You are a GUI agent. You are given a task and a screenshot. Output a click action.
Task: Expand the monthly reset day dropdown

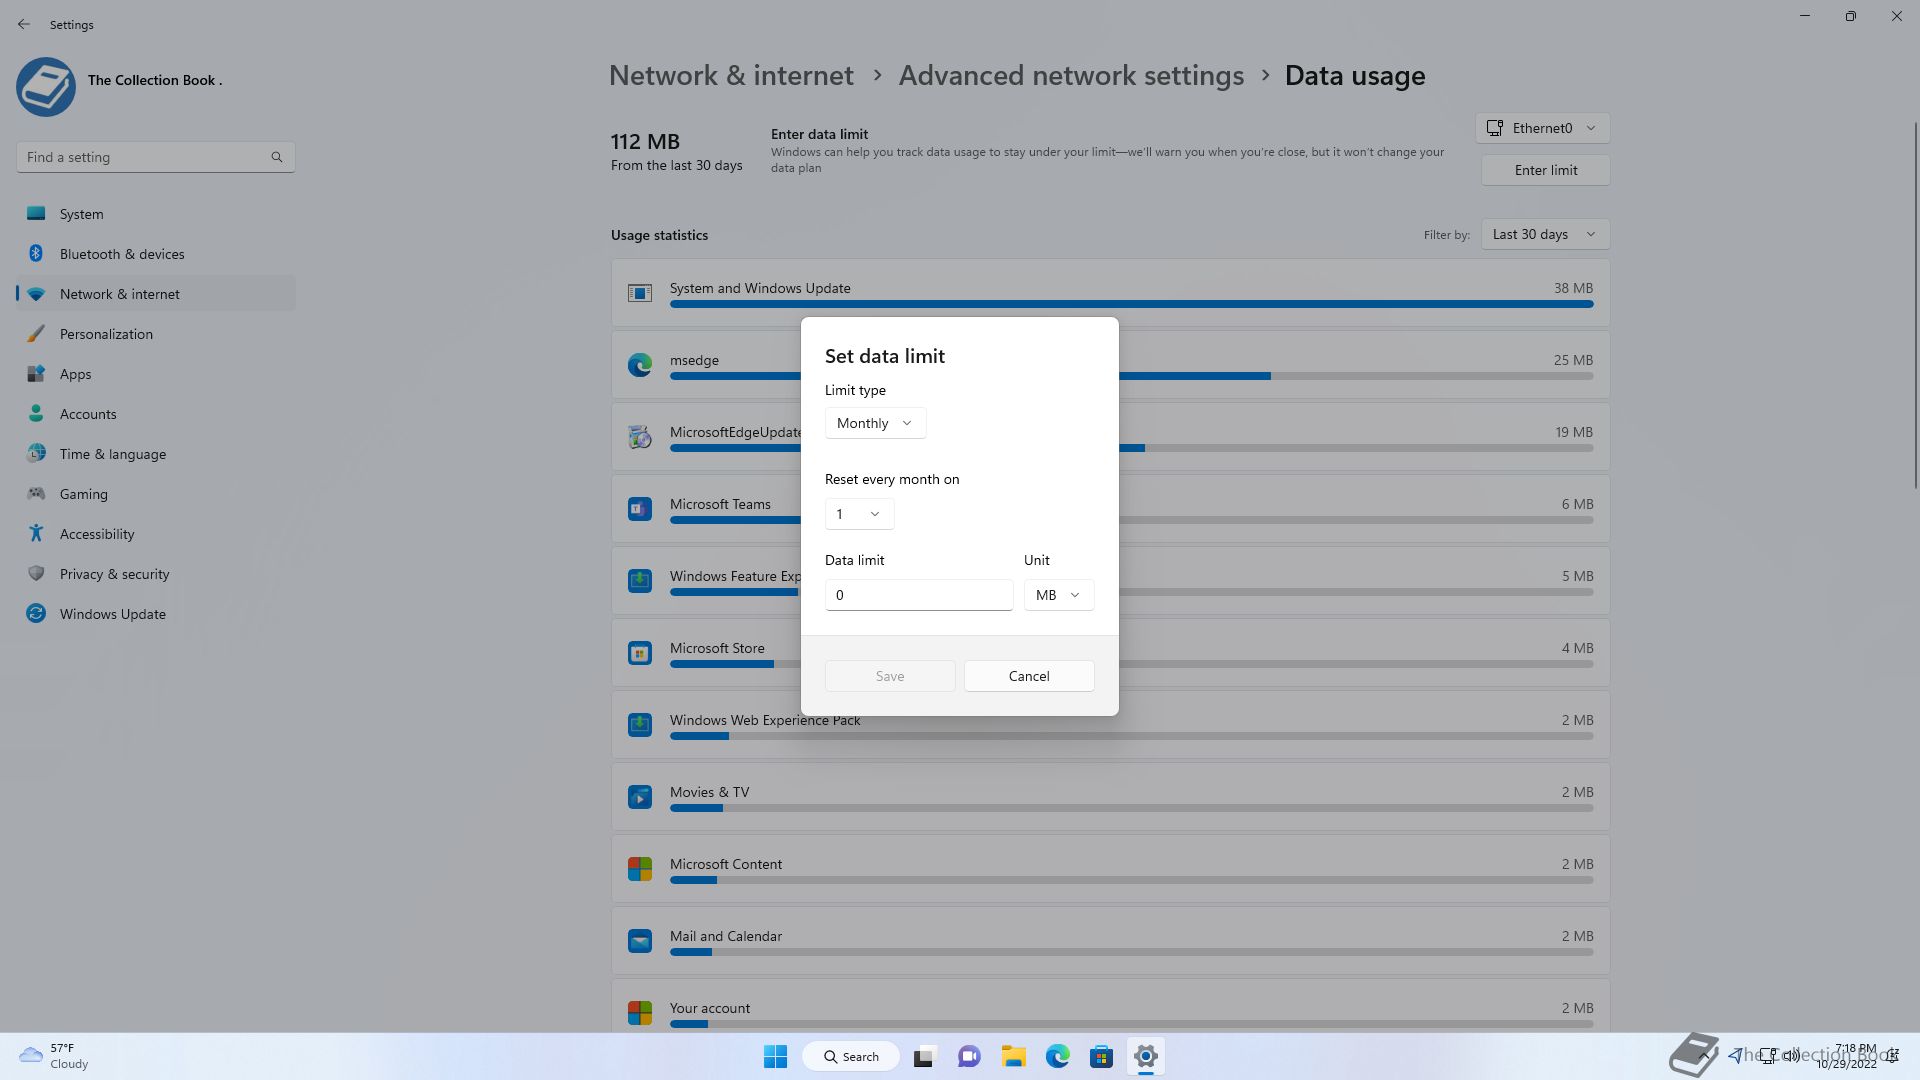click(859, 514)
